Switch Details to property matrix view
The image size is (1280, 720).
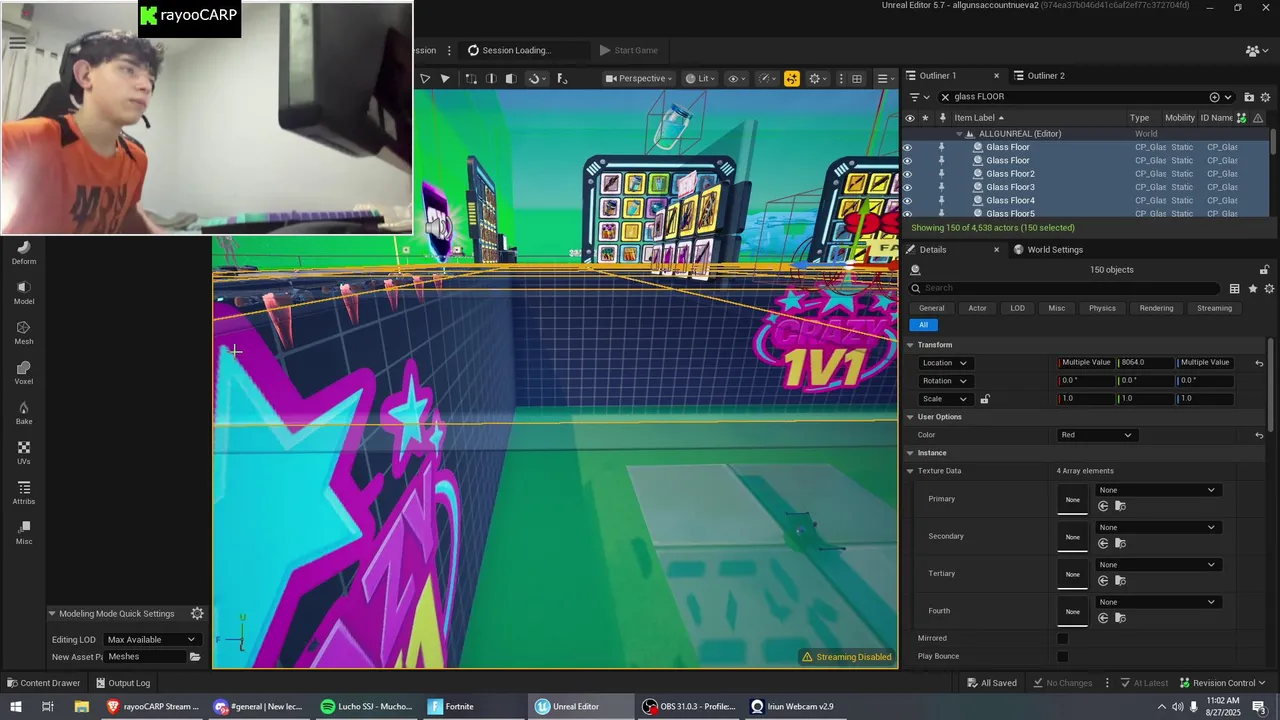tap(1235, 289)
